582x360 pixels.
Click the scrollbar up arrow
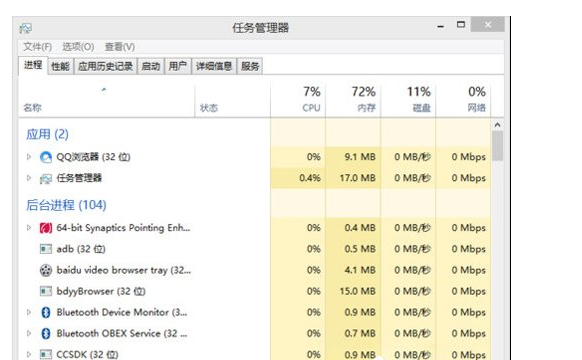(x=497, y=125)
